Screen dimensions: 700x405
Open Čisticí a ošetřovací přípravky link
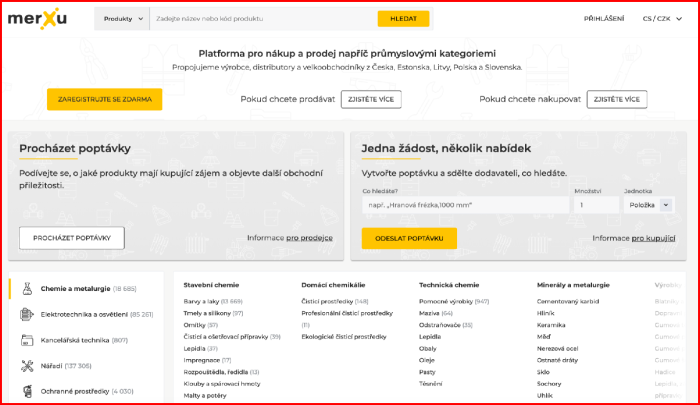[x=232, y=337]
